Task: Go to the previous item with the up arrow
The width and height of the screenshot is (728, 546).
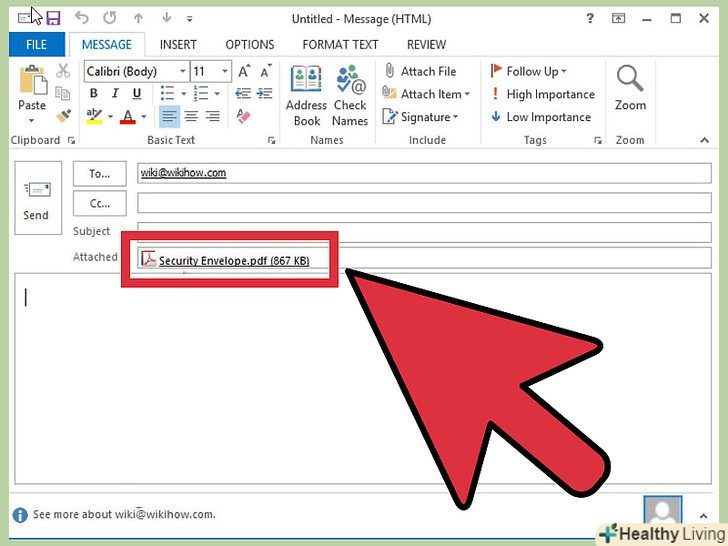Action: [x=138, y=18]
